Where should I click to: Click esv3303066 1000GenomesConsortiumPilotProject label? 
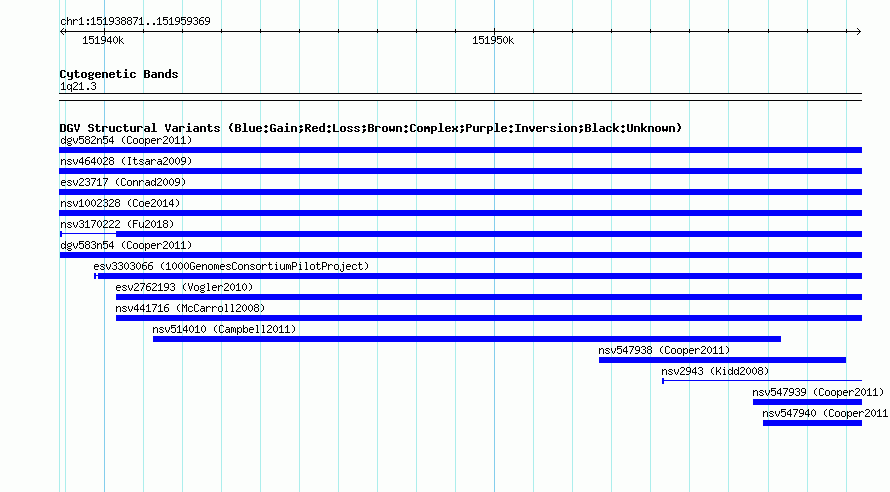click(x=231, y=266)
